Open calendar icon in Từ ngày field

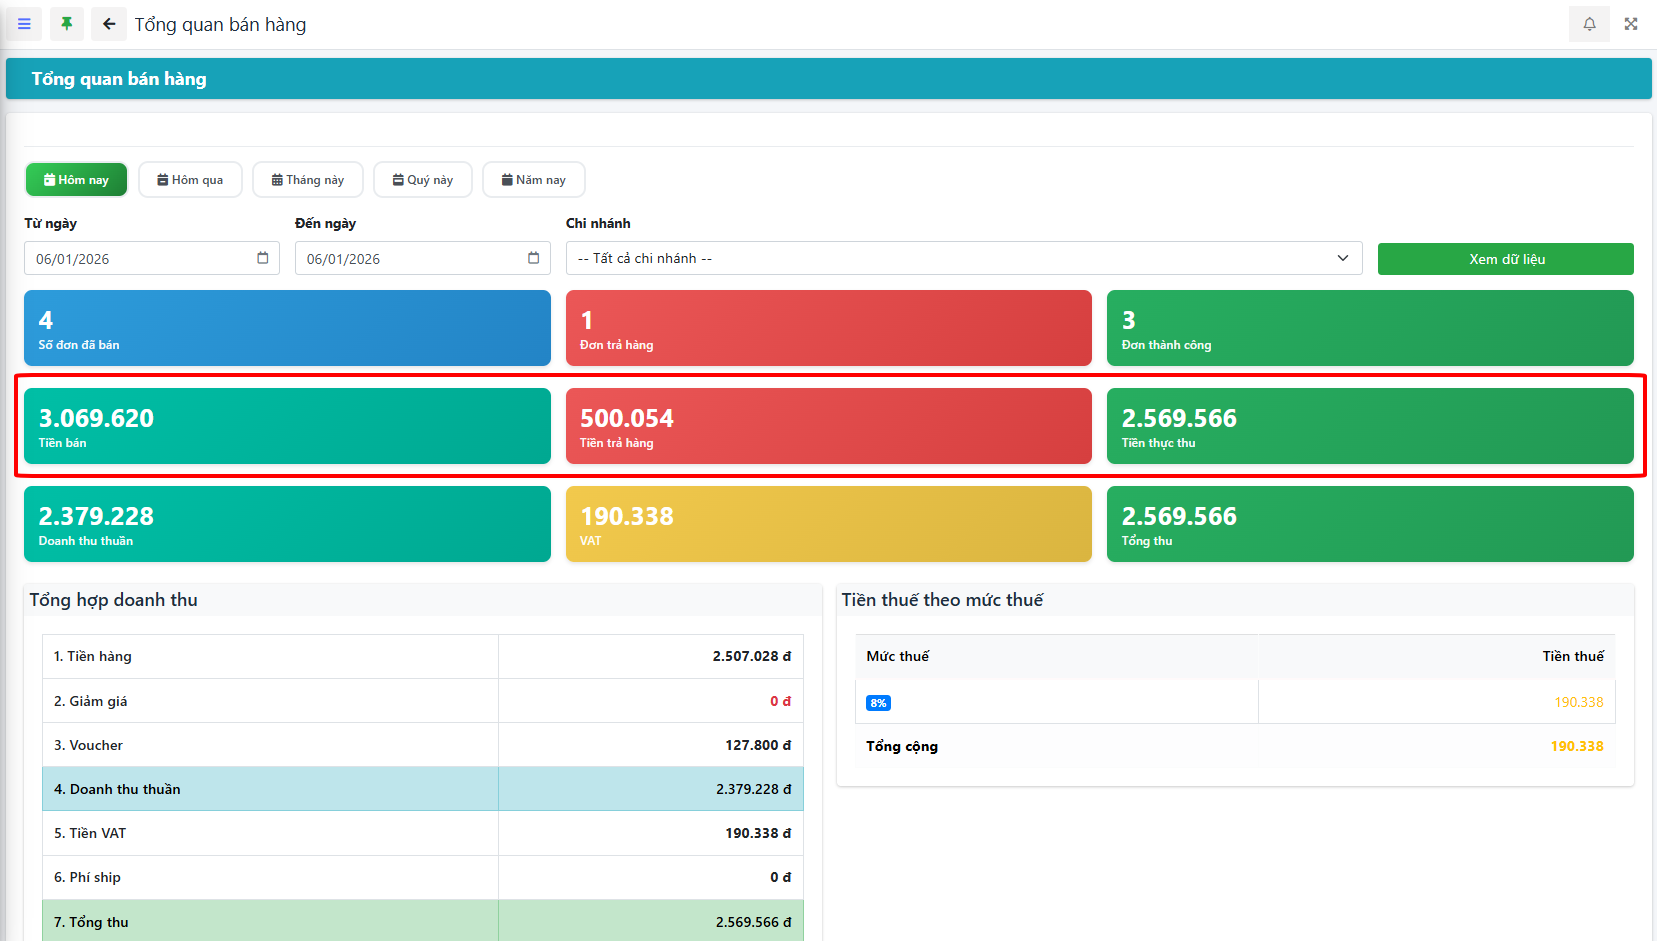point(263,258)
